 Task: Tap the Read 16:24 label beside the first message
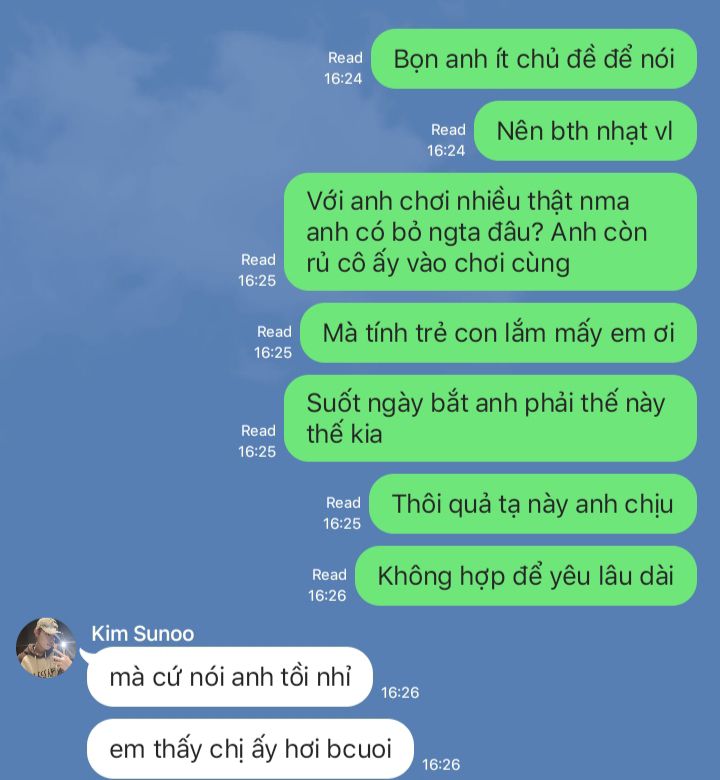click(343, 68)
